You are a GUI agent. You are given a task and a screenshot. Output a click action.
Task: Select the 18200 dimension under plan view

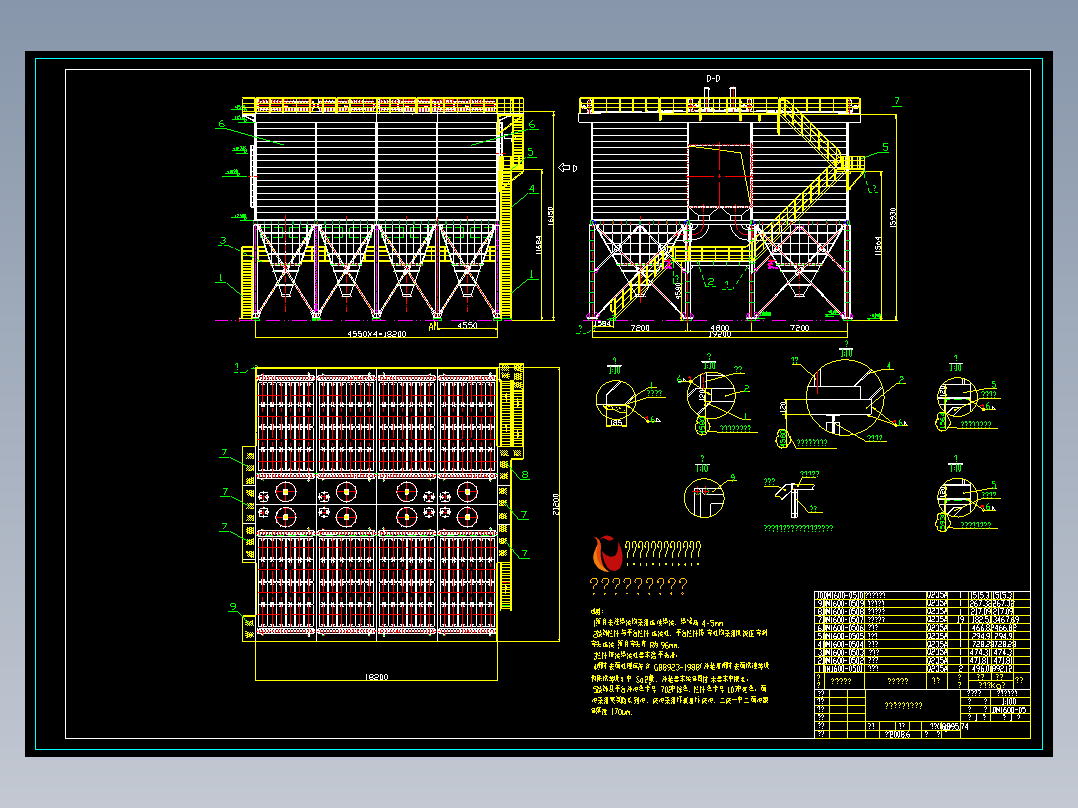click(x=377, y=677)
